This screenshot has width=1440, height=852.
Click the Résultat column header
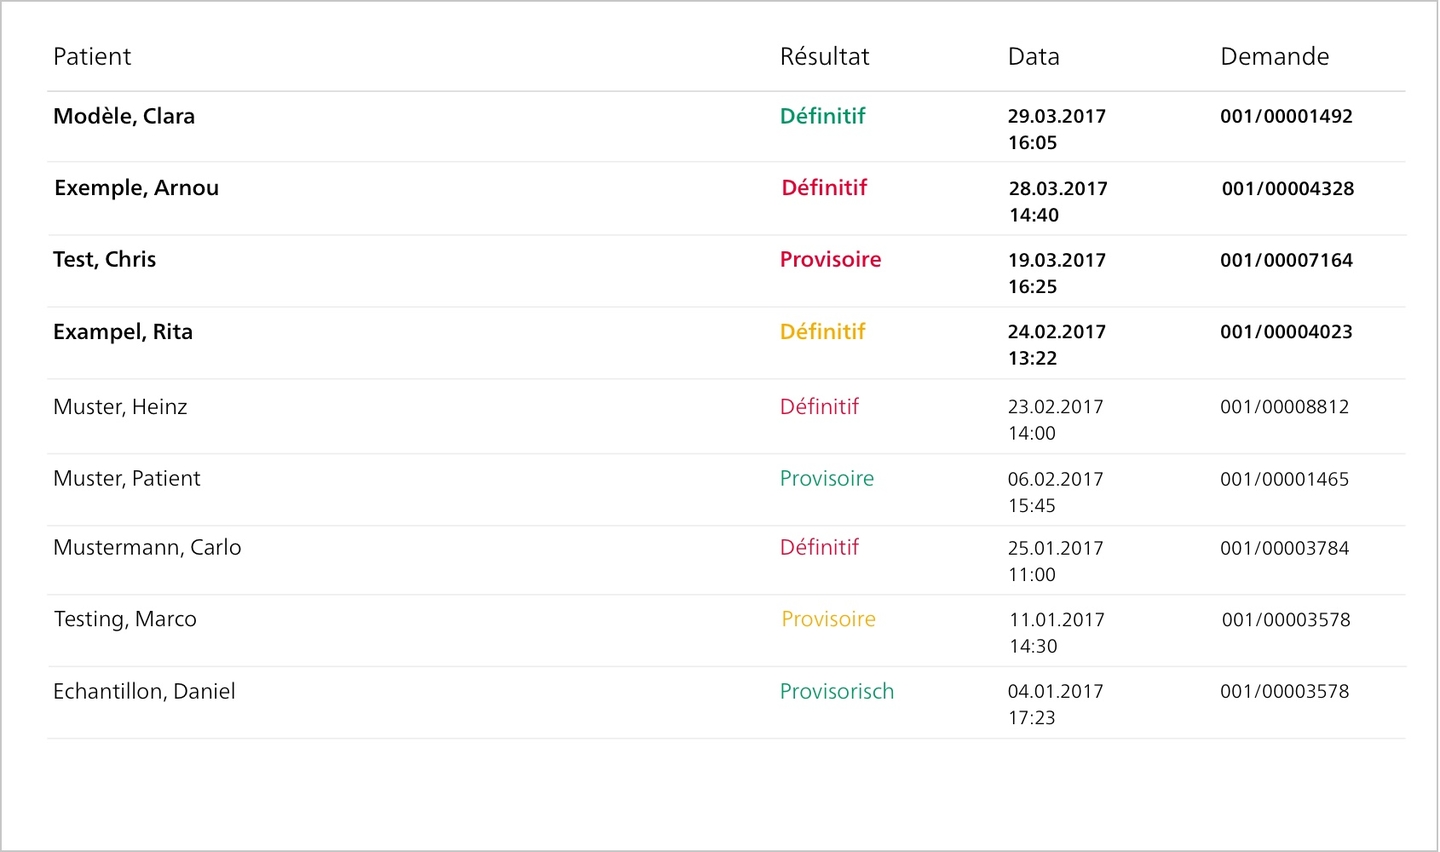[x=825, y=57]
